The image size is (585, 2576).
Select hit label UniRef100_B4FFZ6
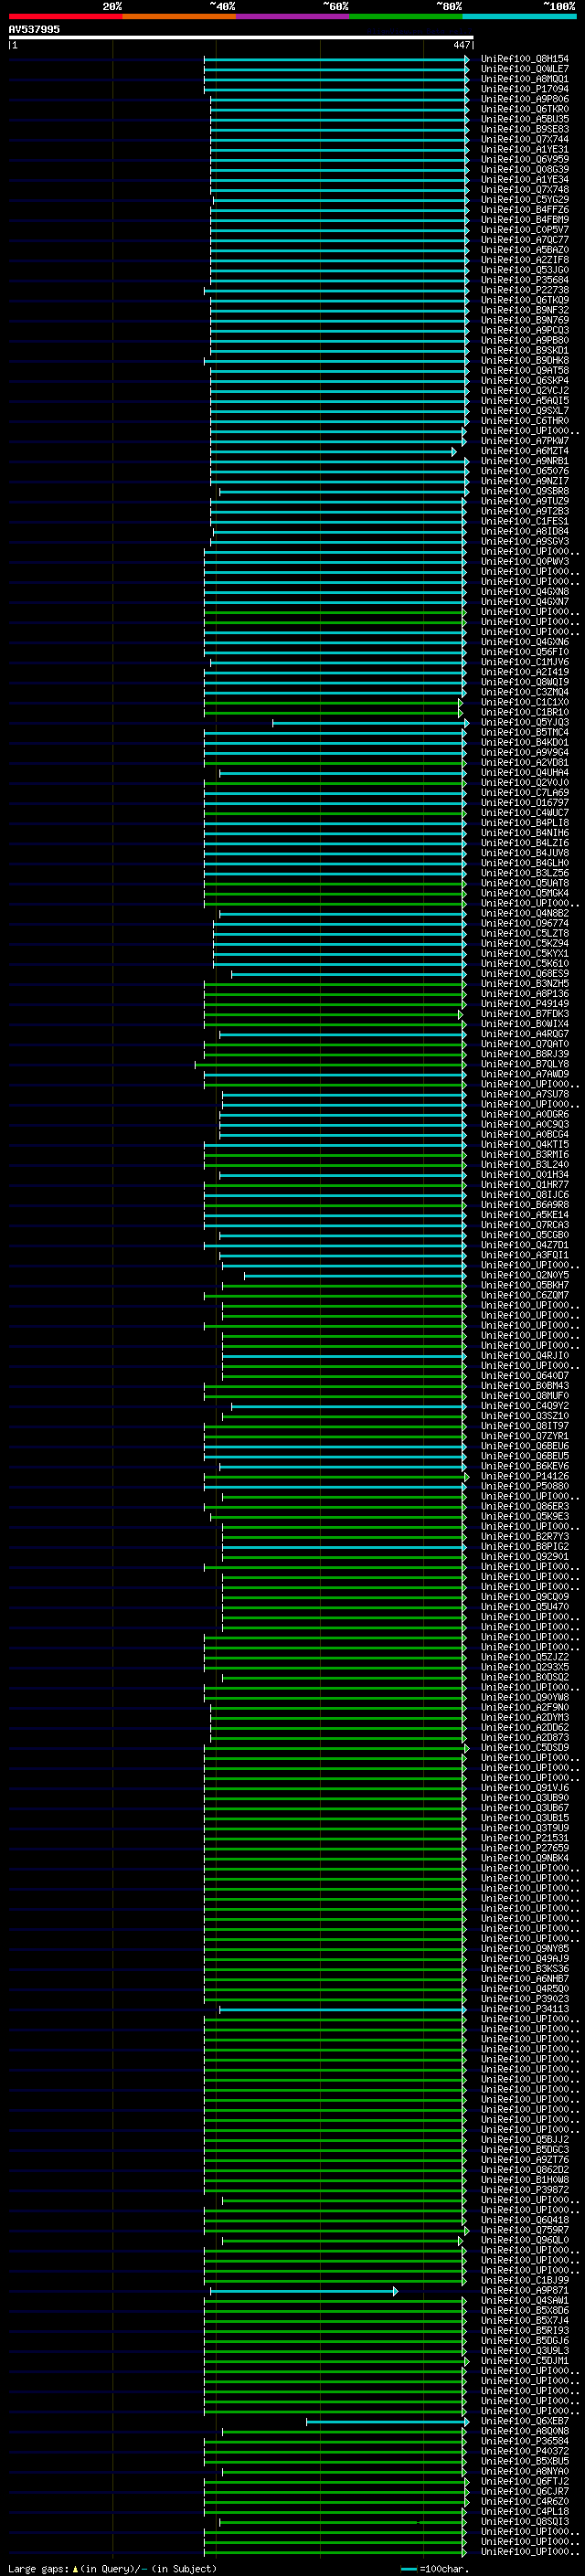tap(525, 210)
